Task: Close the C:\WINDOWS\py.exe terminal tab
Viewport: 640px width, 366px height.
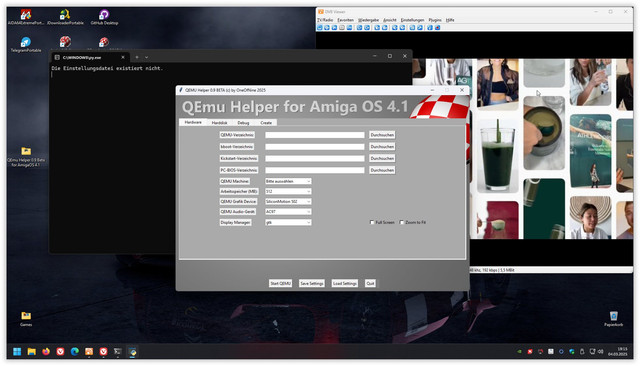Action: coord(123,57)
